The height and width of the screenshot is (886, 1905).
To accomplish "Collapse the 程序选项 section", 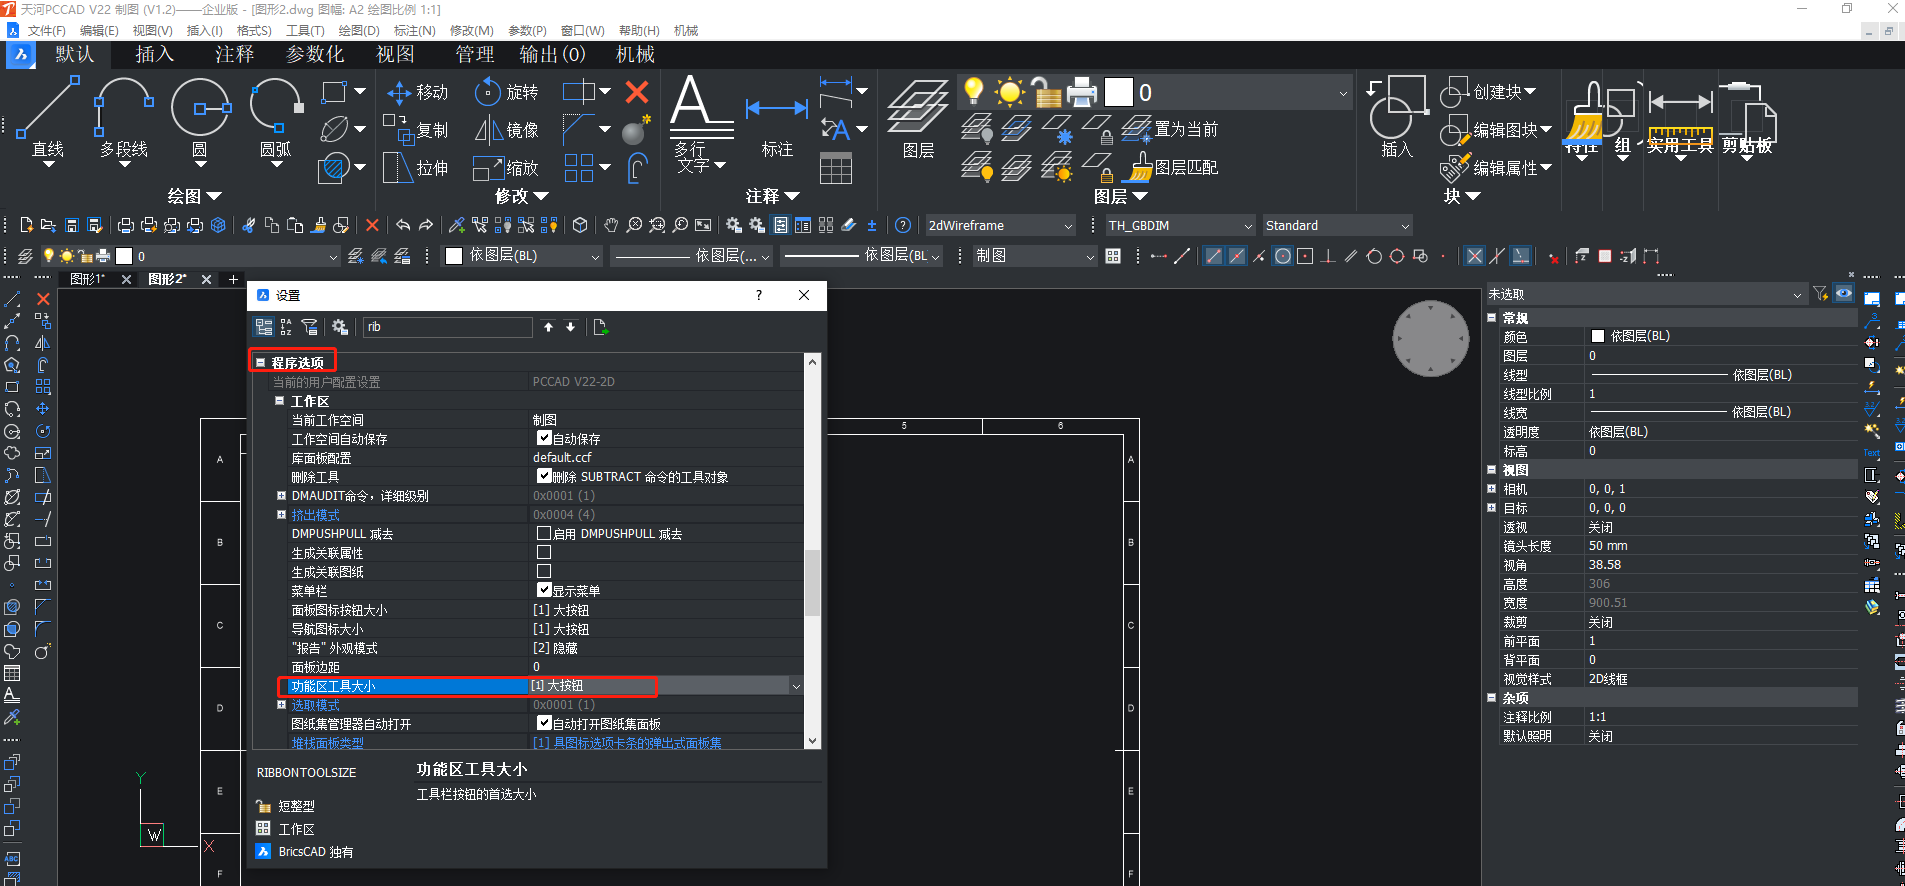I will pos(261,363).
